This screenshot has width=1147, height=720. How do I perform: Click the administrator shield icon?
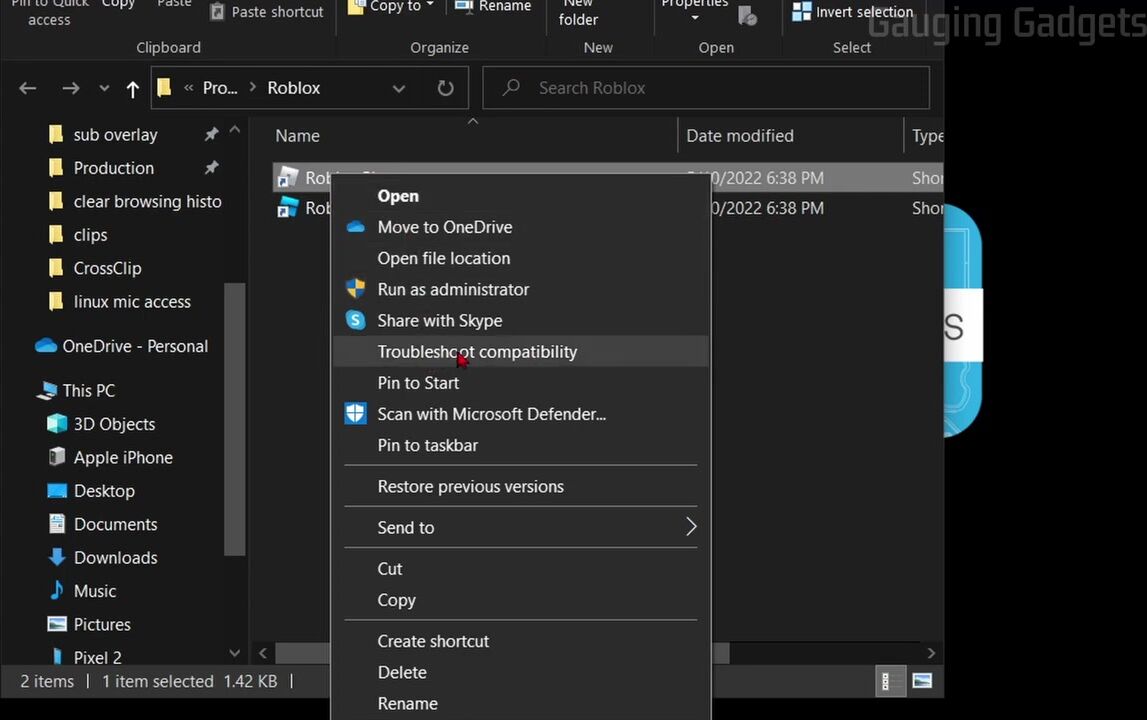point(356,289)
